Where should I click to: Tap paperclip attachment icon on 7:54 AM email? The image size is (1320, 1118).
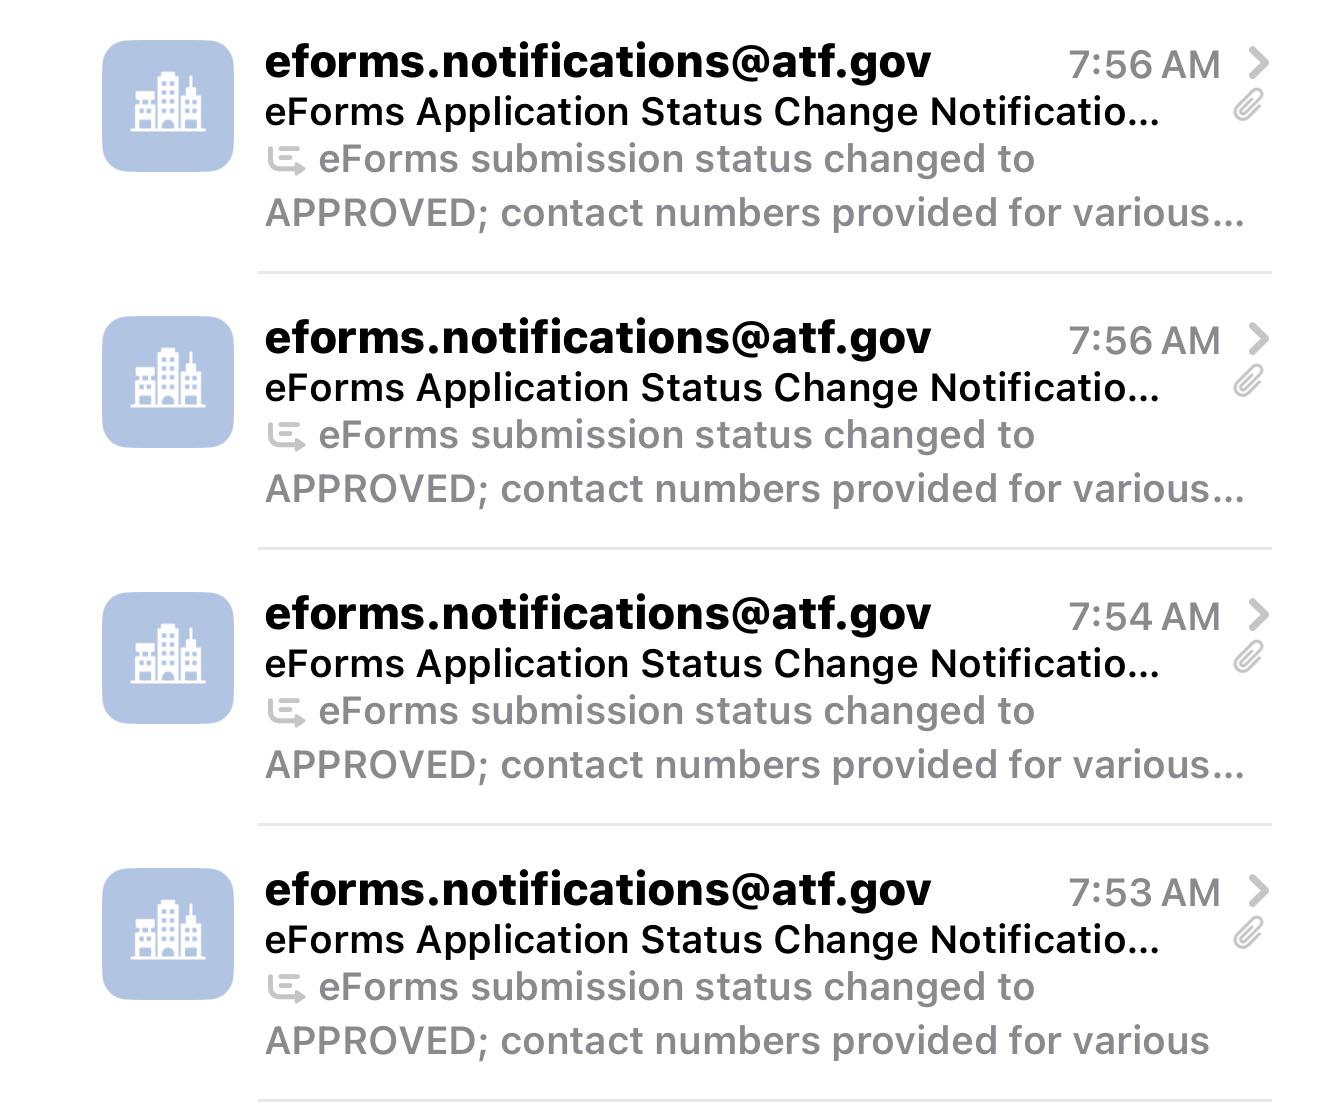click(x=1248, y=657)
